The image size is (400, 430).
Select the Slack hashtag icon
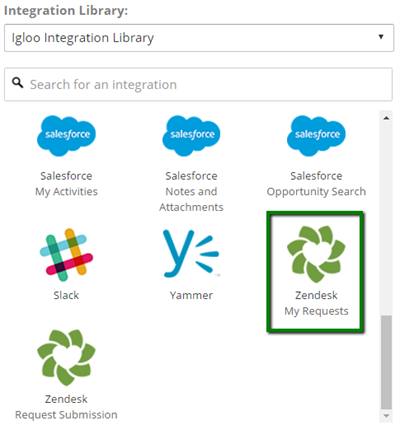coord(66,255)
